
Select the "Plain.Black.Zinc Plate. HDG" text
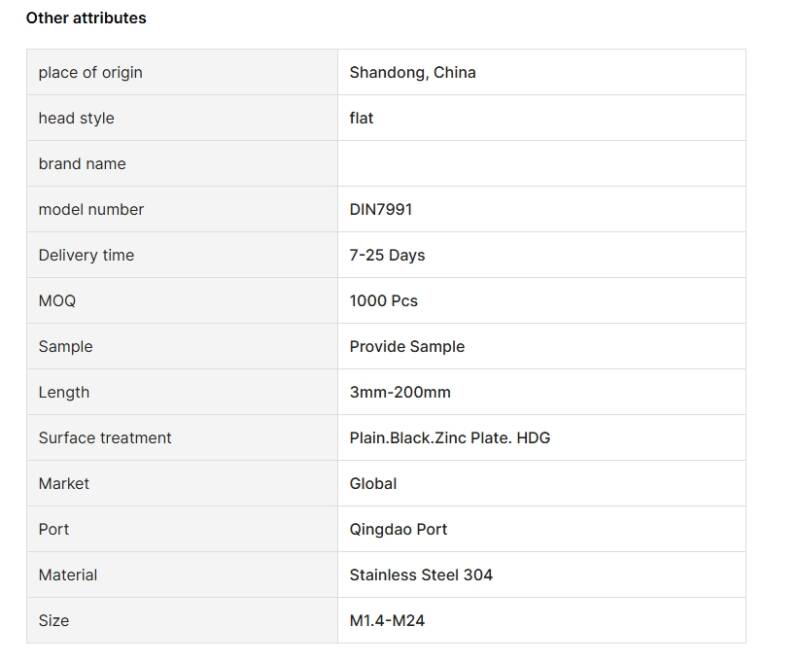click(449, 438)
